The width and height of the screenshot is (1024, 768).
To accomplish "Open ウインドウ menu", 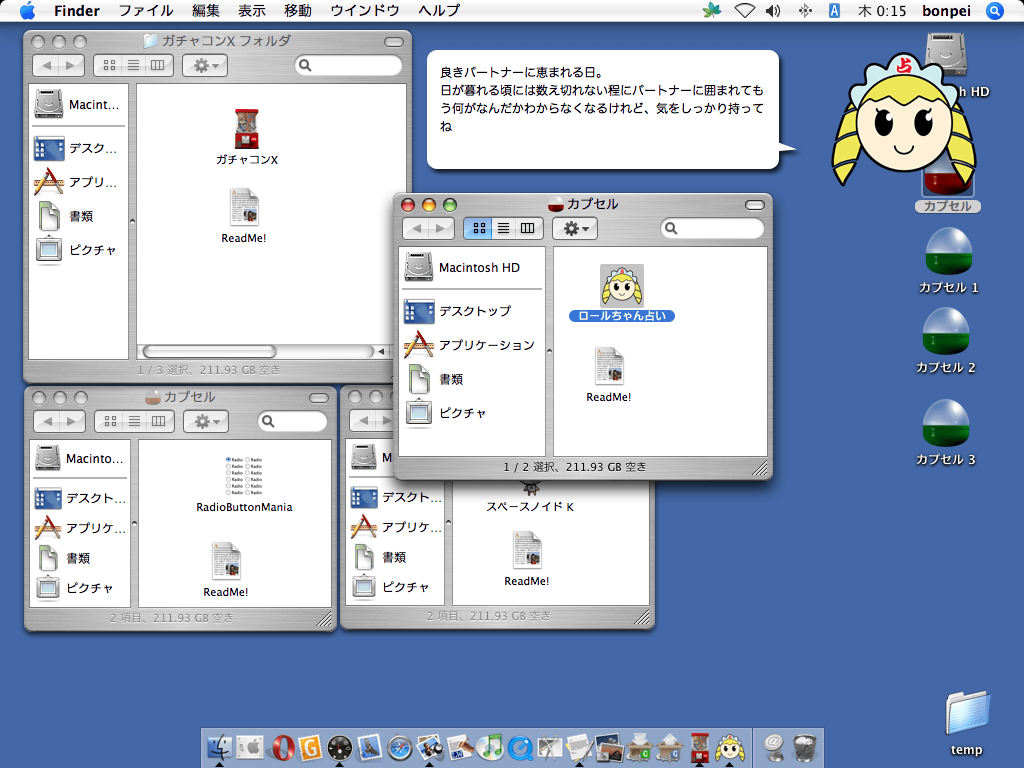I will tap(364, 10).
